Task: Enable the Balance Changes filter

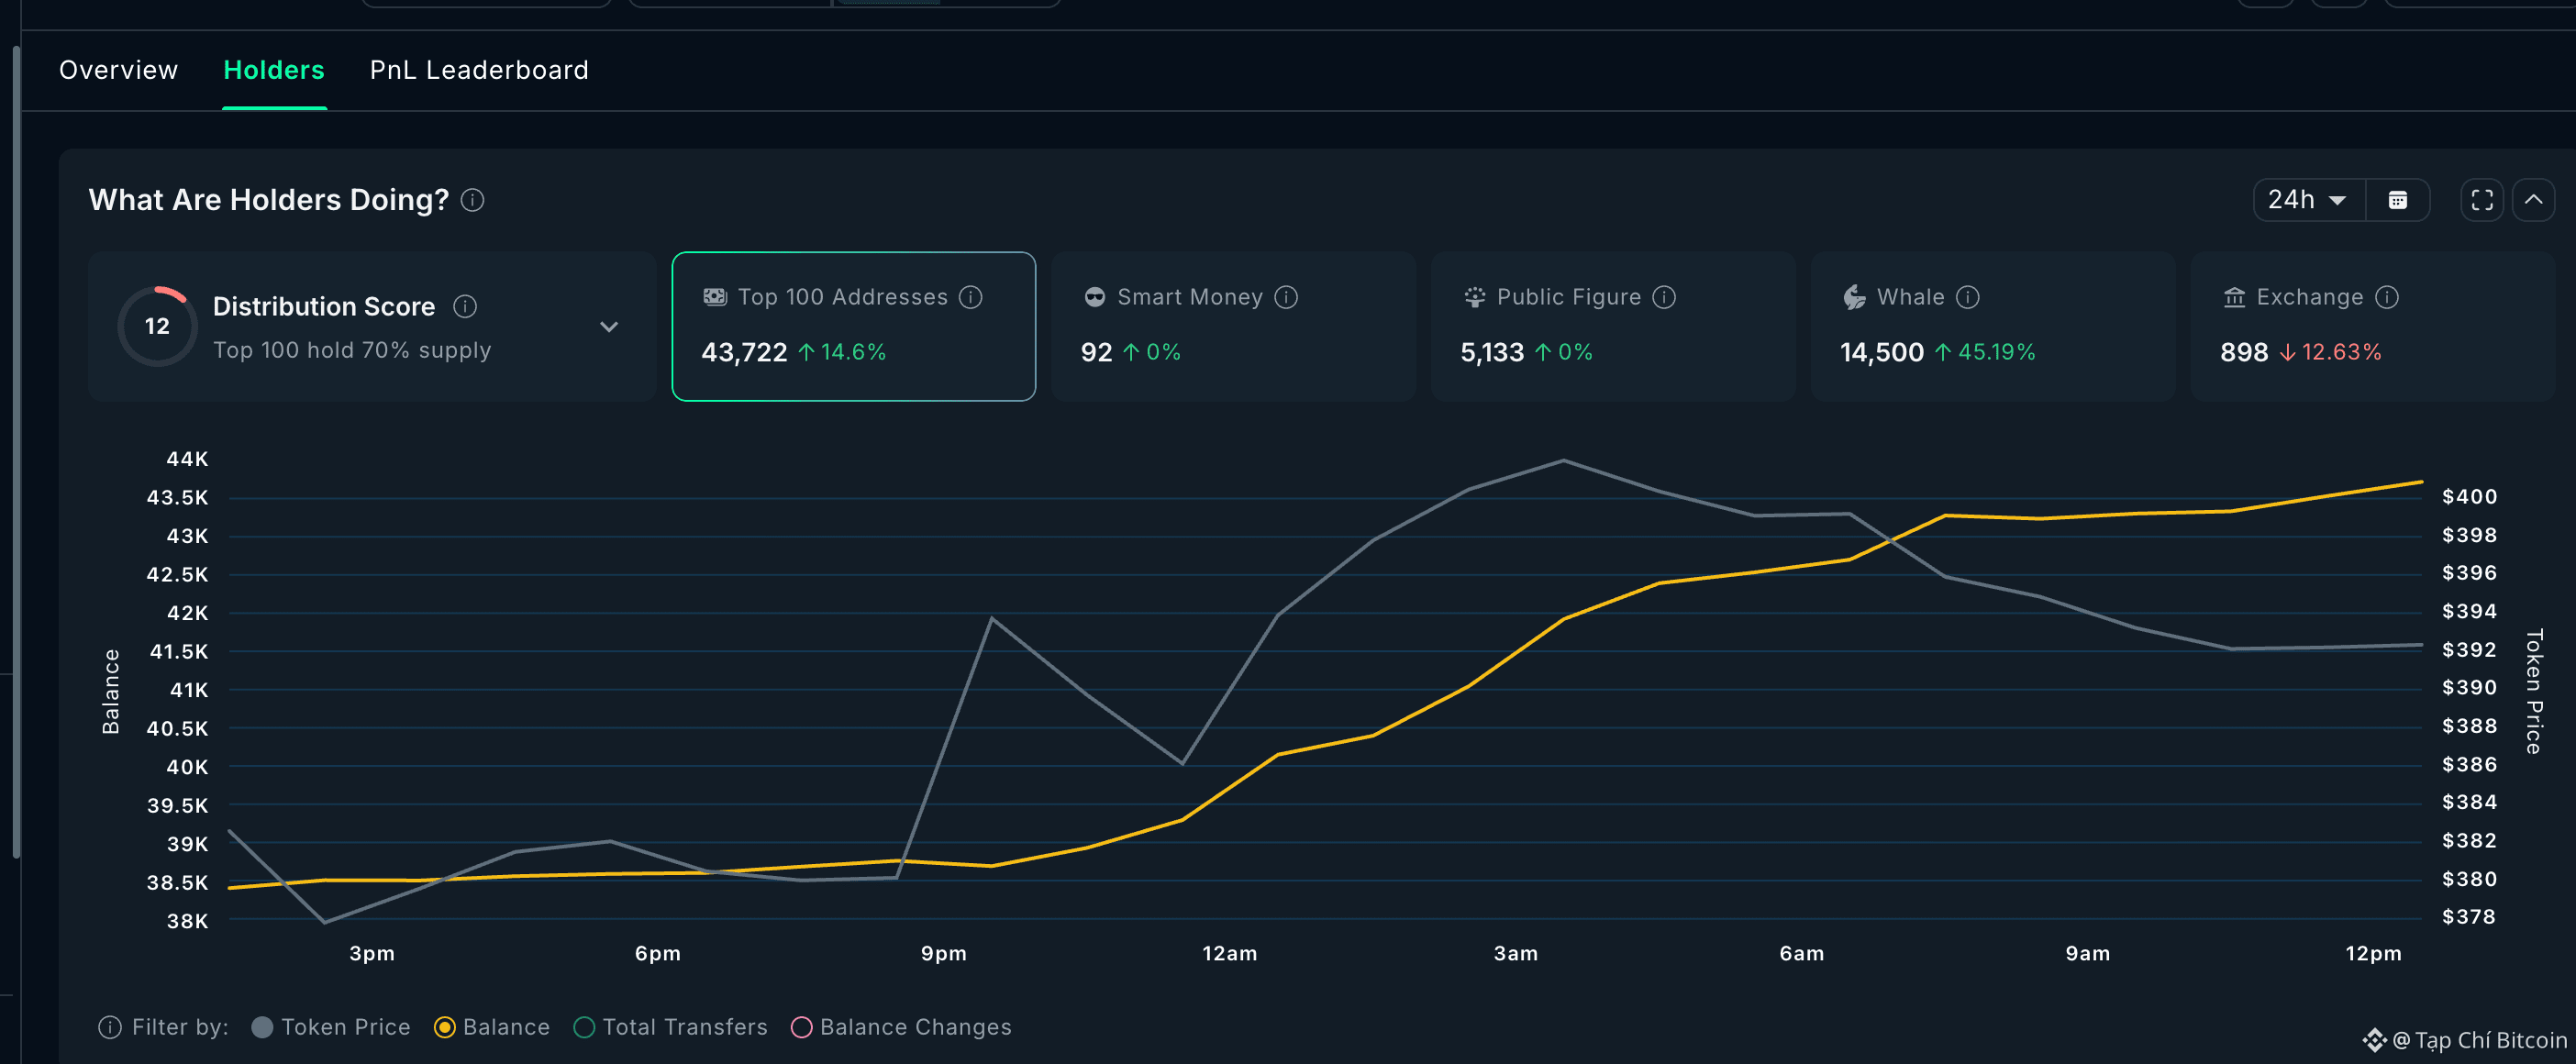Action: coord(801,1028)
